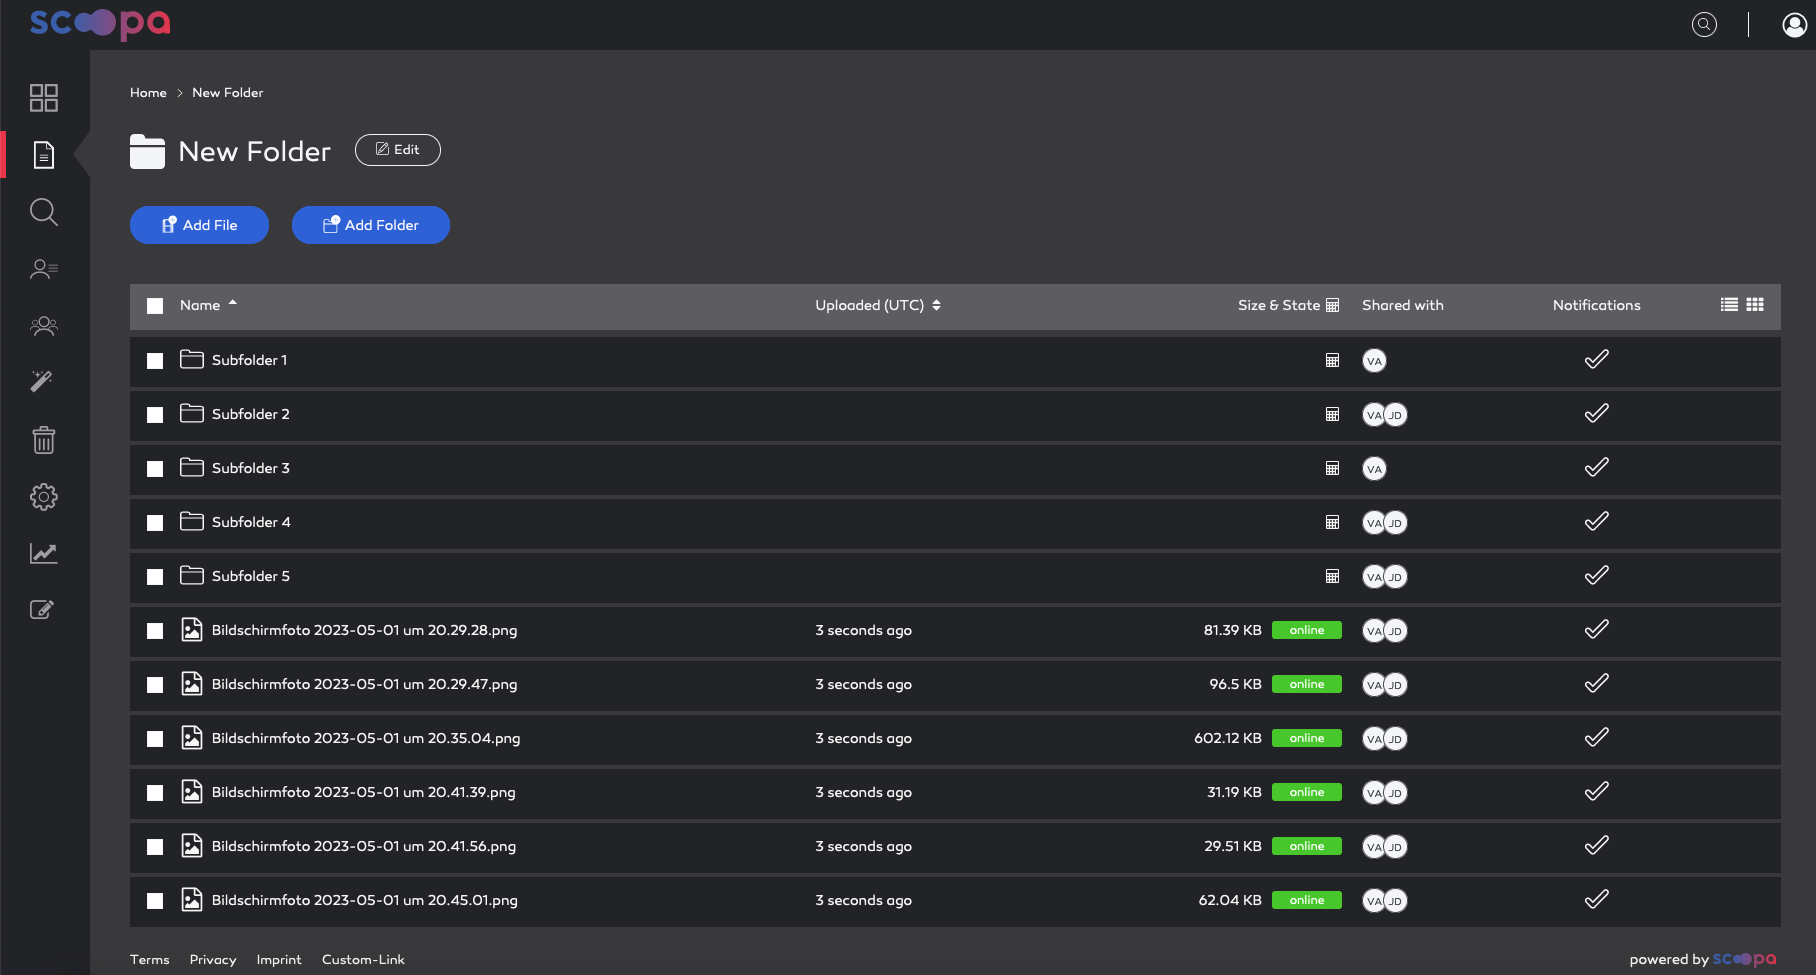The width and height of the screenshot is (1816, 975).
Task: Click Home in the breadcrumb
Action: tap(148, 93)
